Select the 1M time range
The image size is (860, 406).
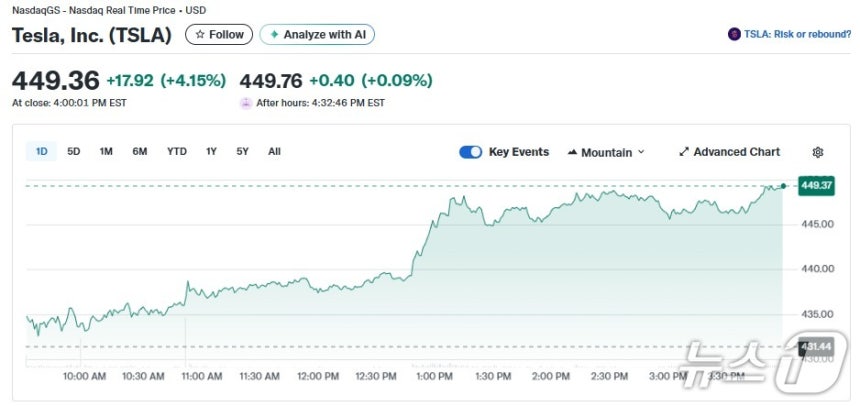pyautogui.click(x=106, y=152)
